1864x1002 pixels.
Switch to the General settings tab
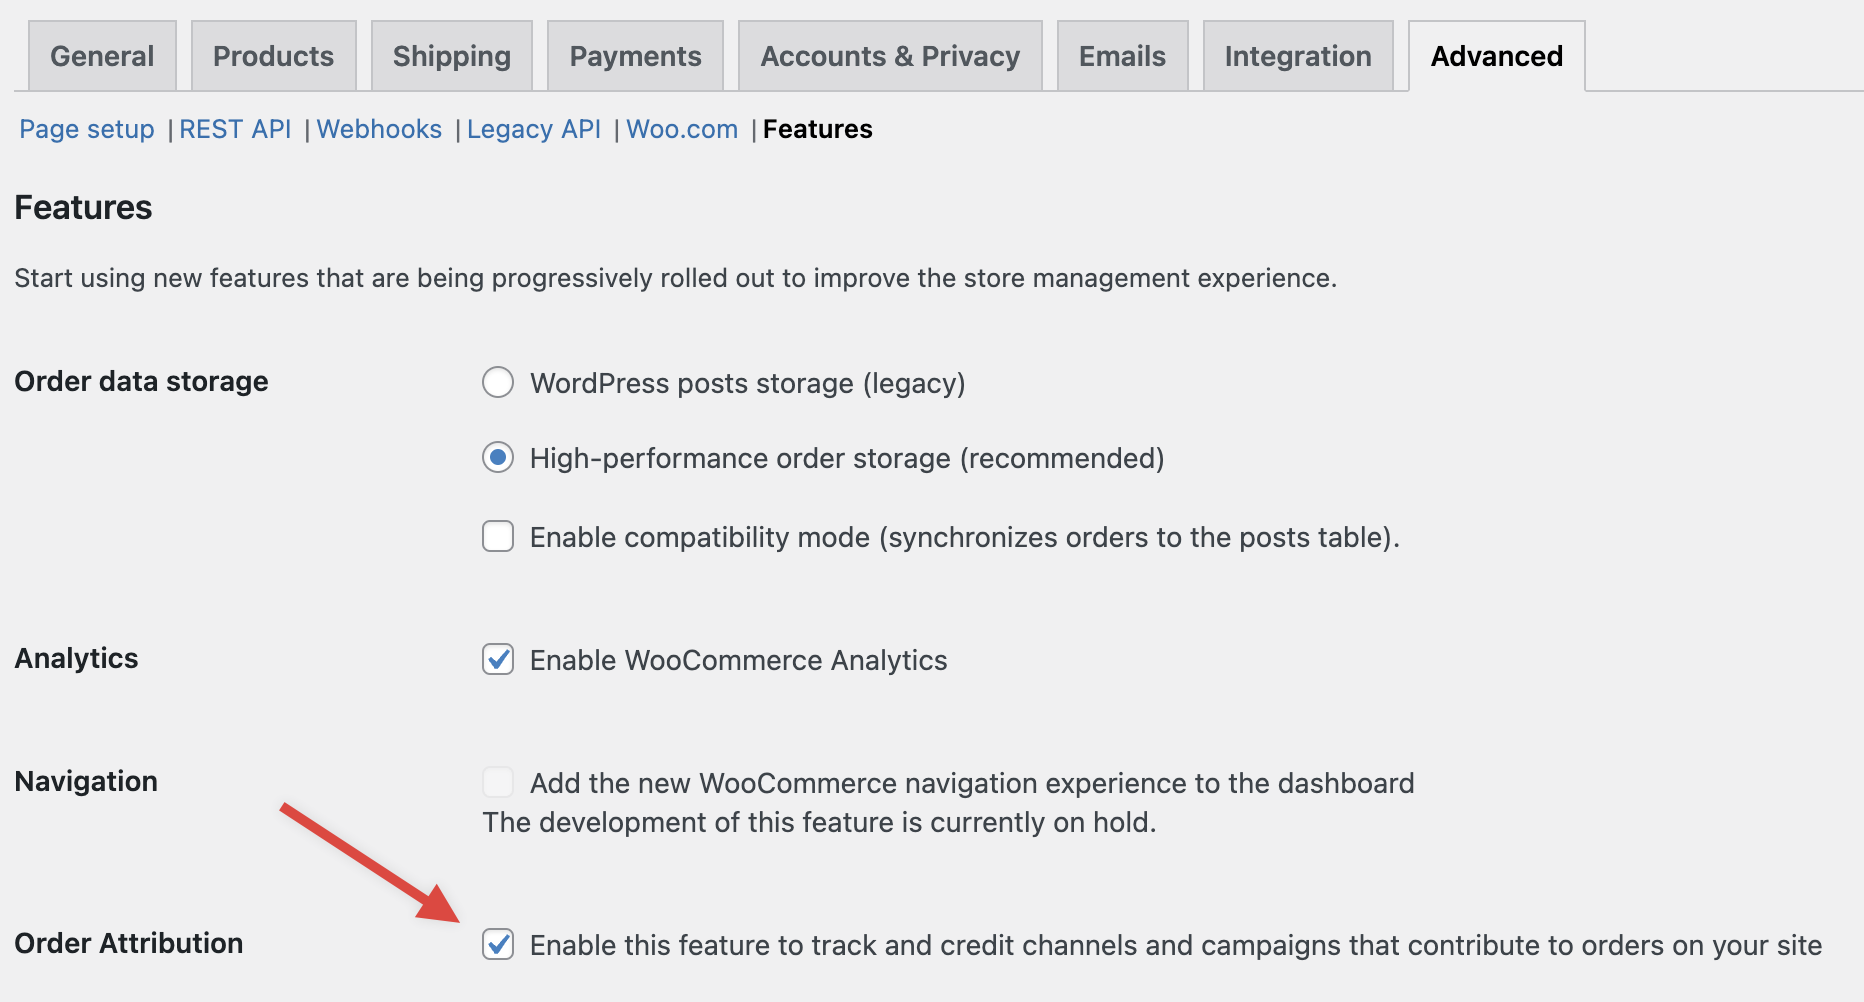[101, 56]
